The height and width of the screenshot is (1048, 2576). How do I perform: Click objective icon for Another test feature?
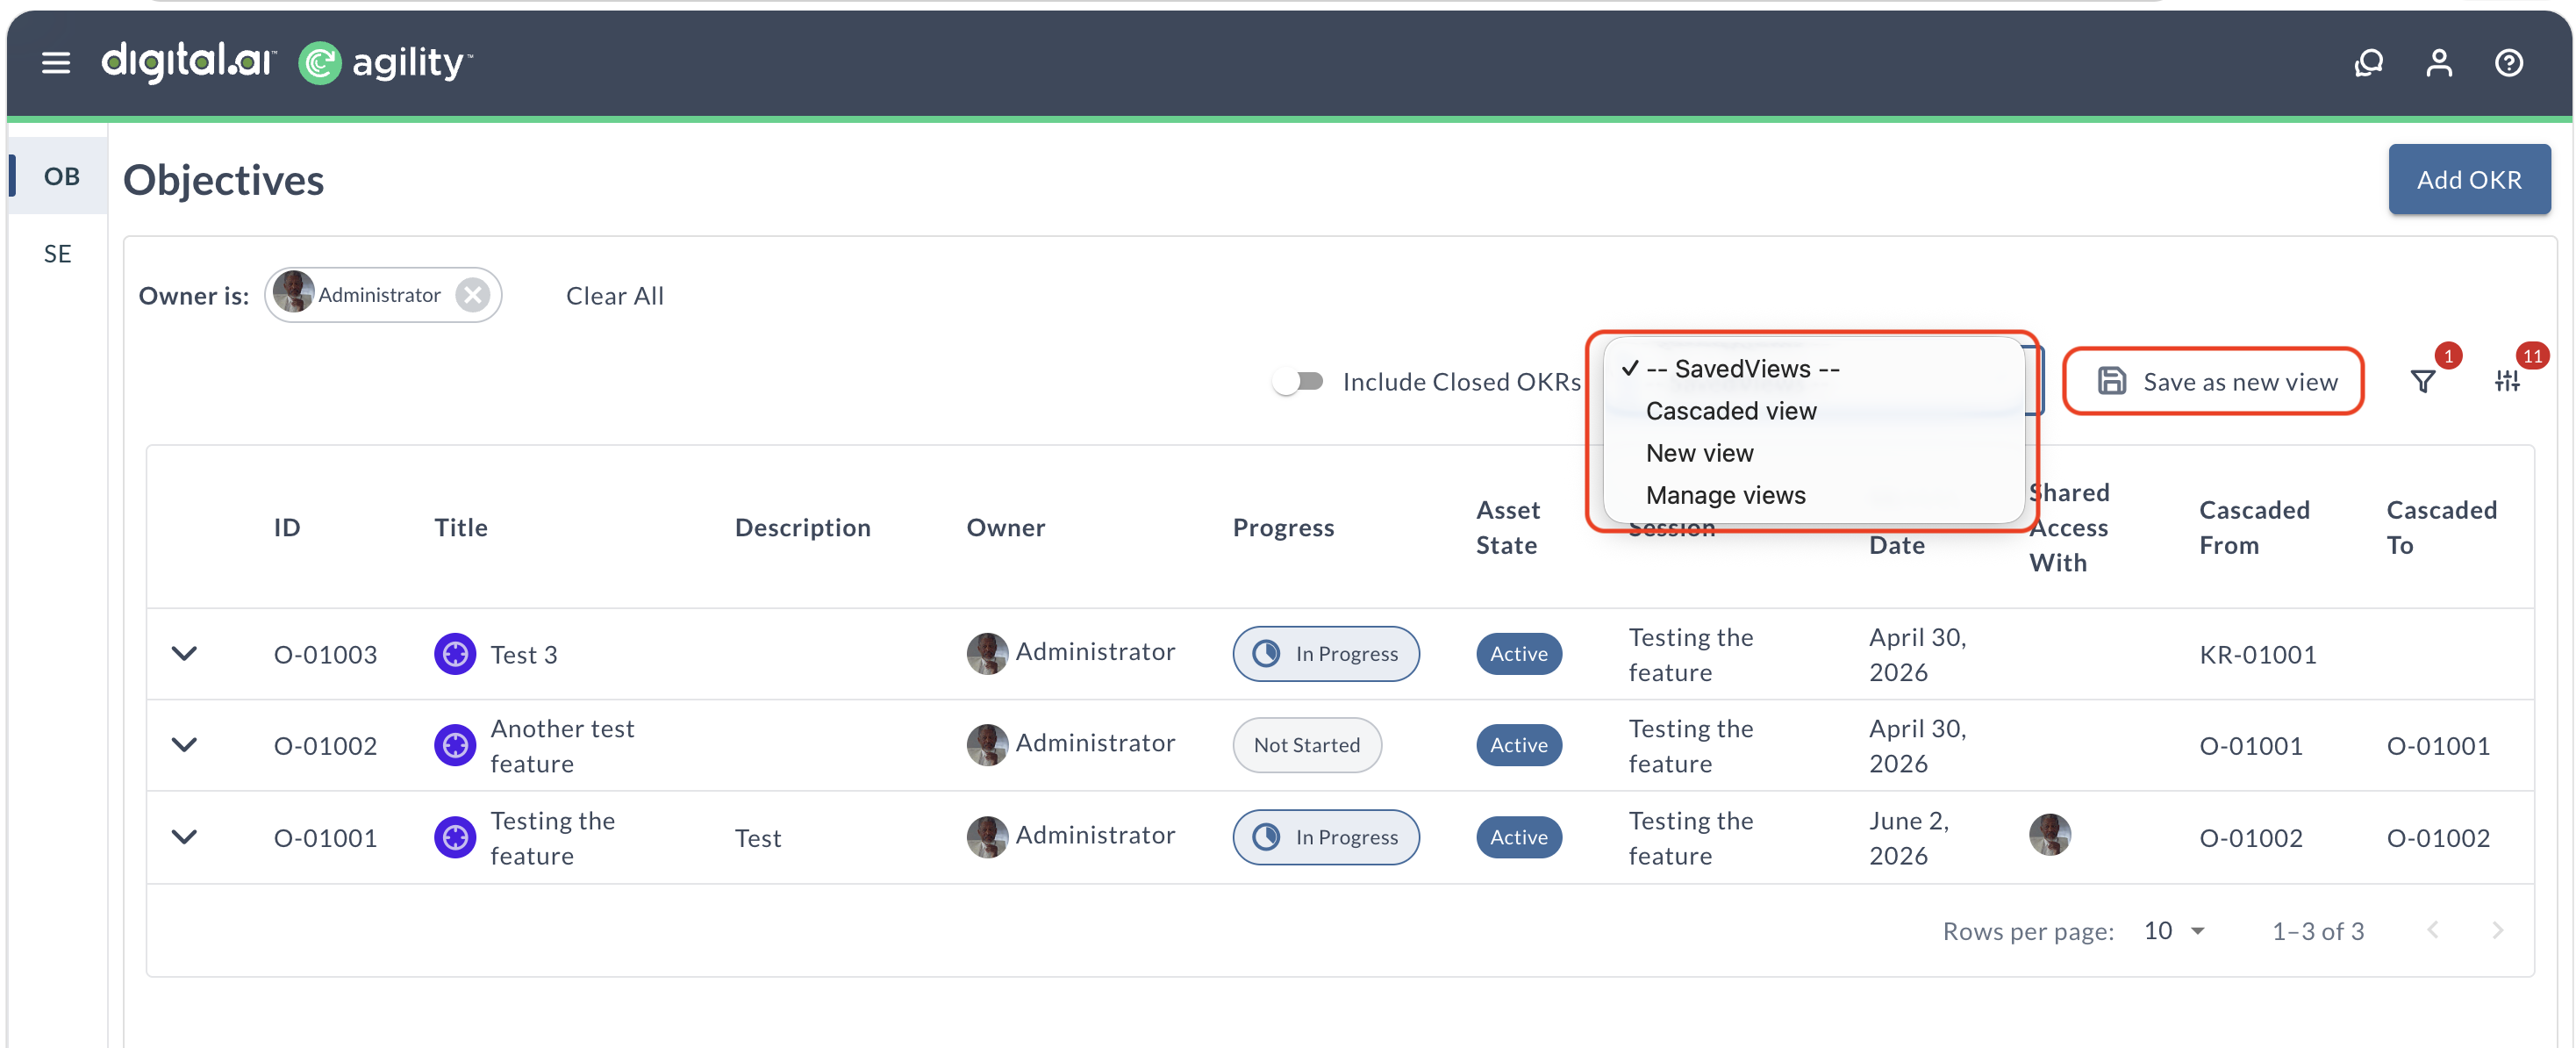point(455,745)
